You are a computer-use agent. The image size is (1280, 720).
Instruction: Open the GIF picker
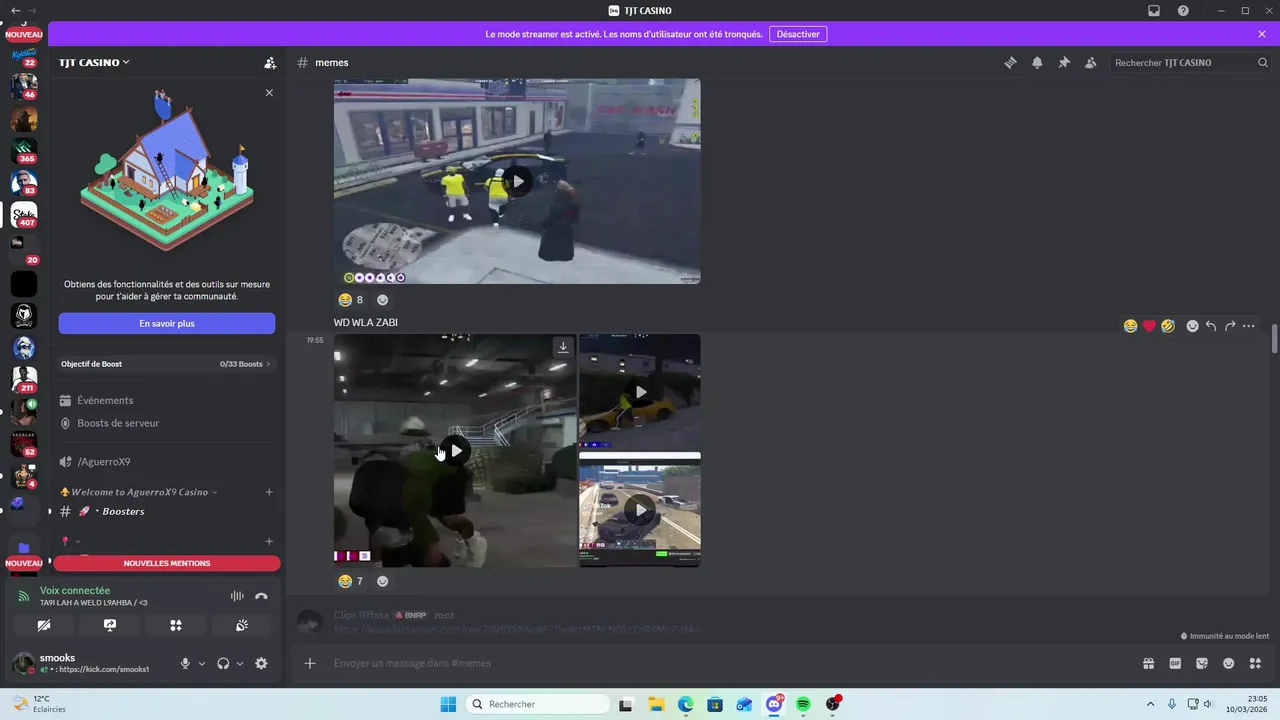point(1175,663)
